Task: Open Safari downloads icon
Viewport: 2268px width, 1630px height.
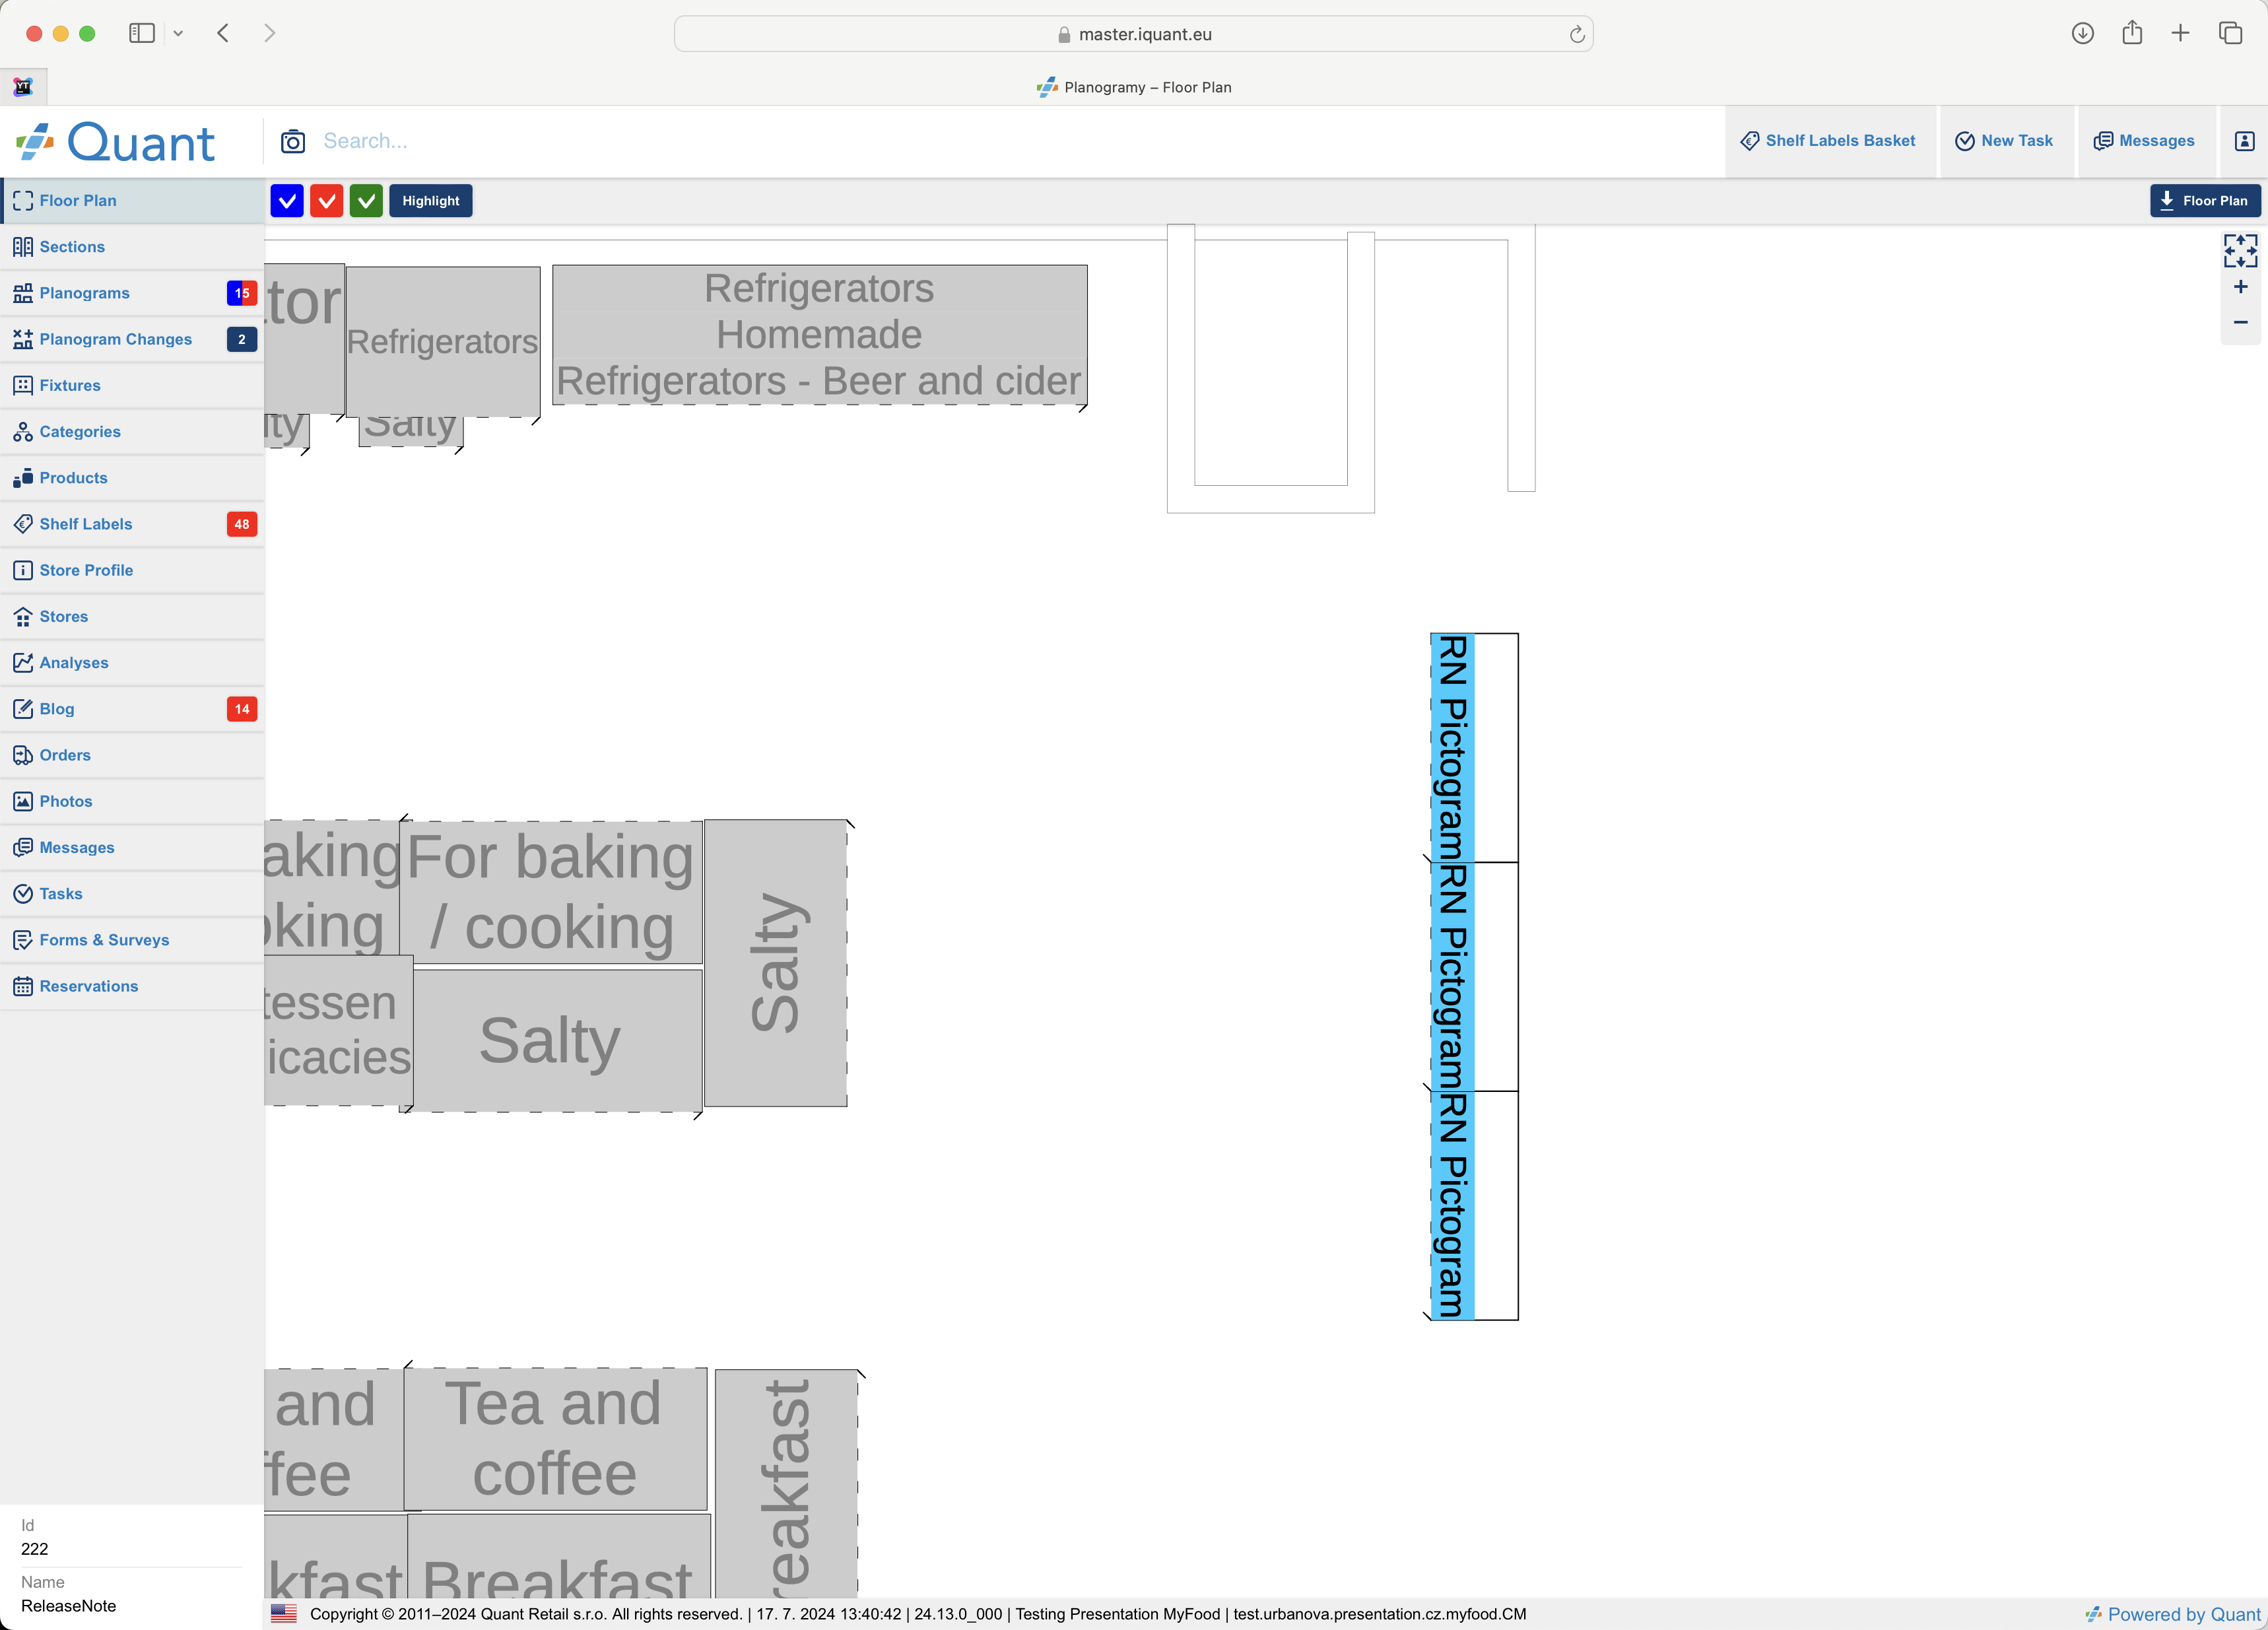Action: pos(2082,33)
